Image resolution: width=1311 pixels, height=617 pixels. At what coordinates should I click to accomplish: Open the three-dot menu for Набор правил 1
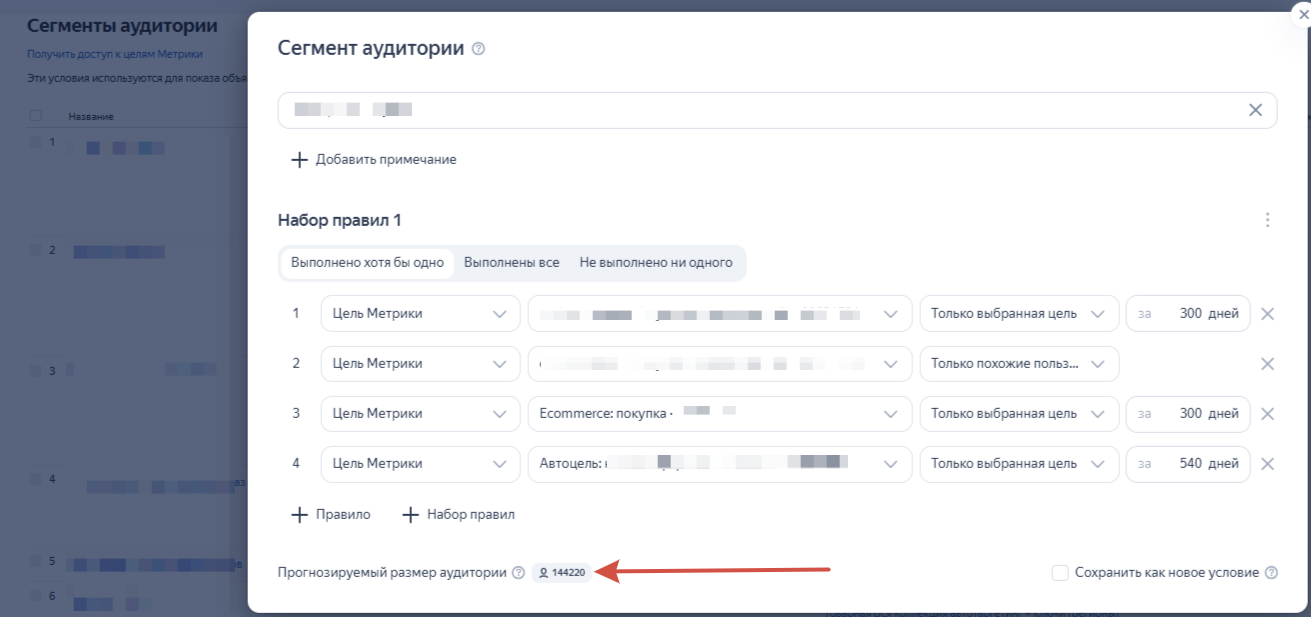click(x=1267, y=220)
